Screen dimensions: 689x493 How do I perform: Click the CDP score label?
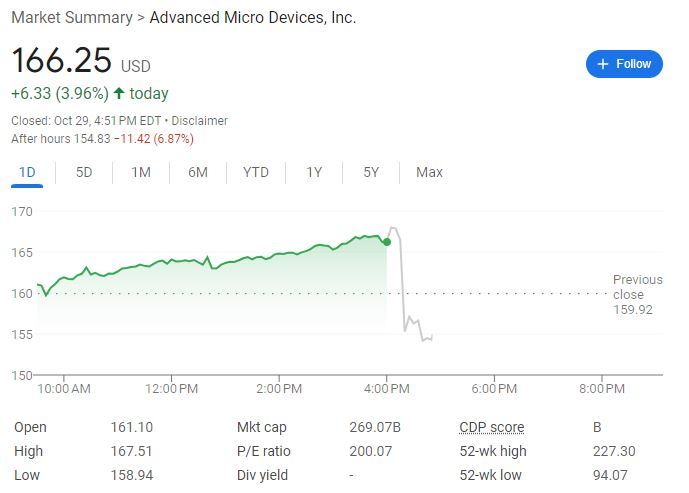click(x=491, y=427)
